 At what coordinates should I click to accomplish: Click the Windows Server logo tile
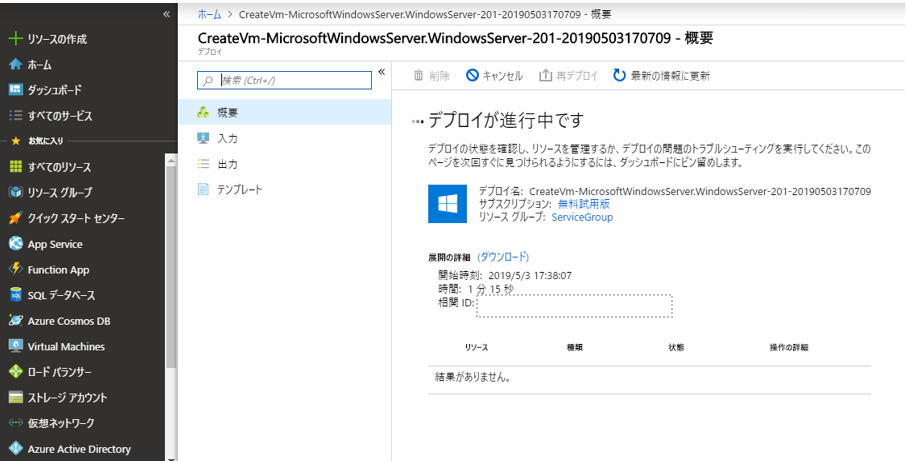pos(447,204)
